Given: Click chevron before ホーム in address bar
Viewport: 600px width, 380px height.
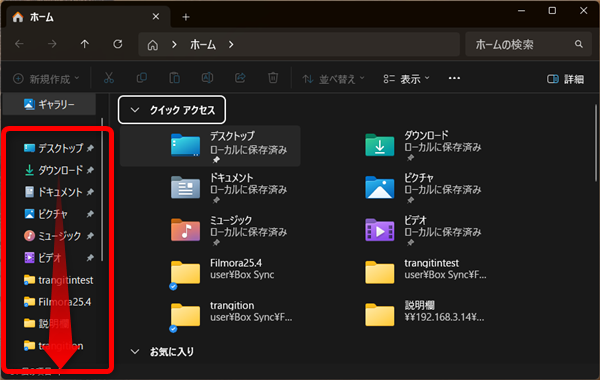Looking at the screenshot, I should 174,45.
